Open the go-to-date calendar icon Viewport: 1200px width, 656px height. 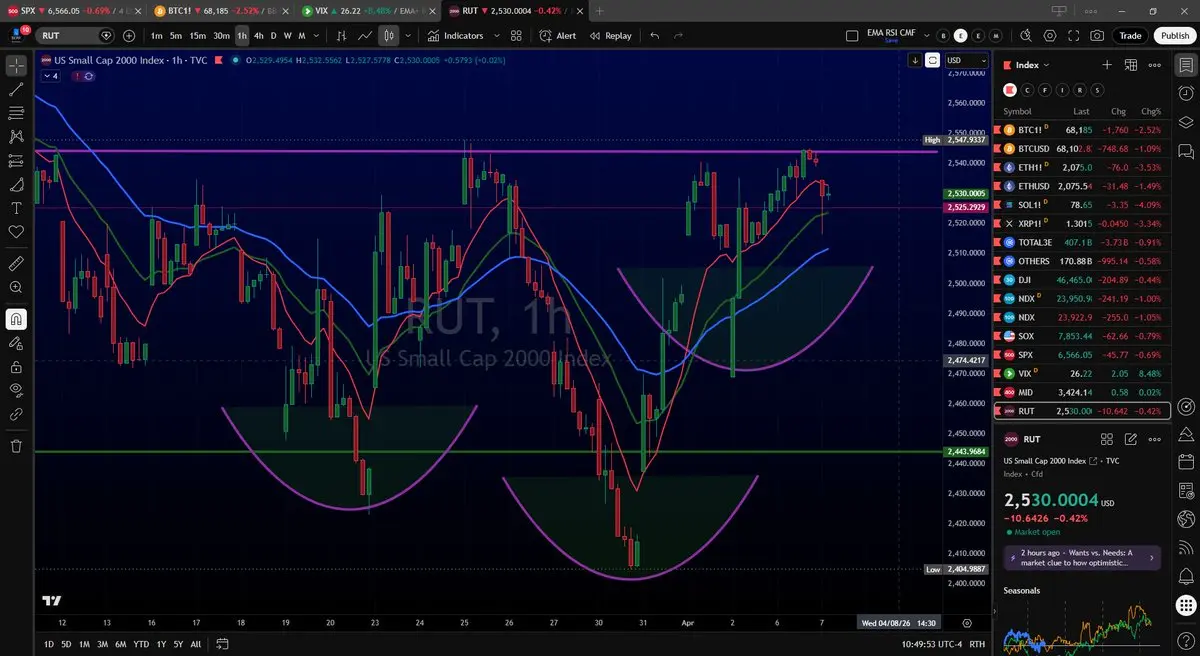(x=223, y=643)
